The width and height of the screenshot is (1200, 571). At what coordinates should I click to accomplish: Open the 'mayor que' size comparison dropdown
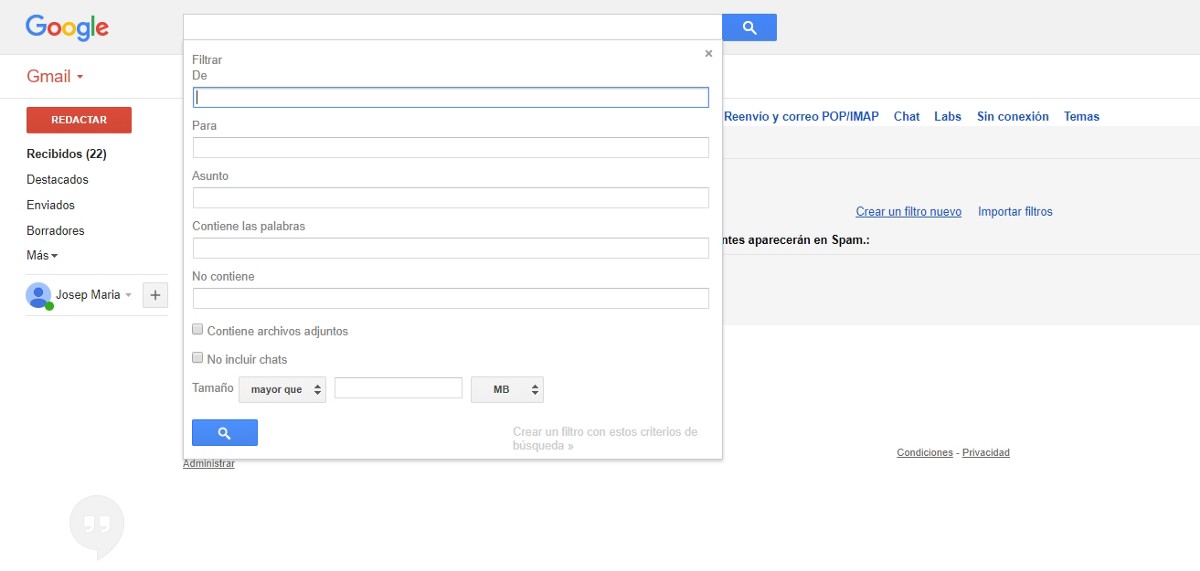(x=282, y=389)
